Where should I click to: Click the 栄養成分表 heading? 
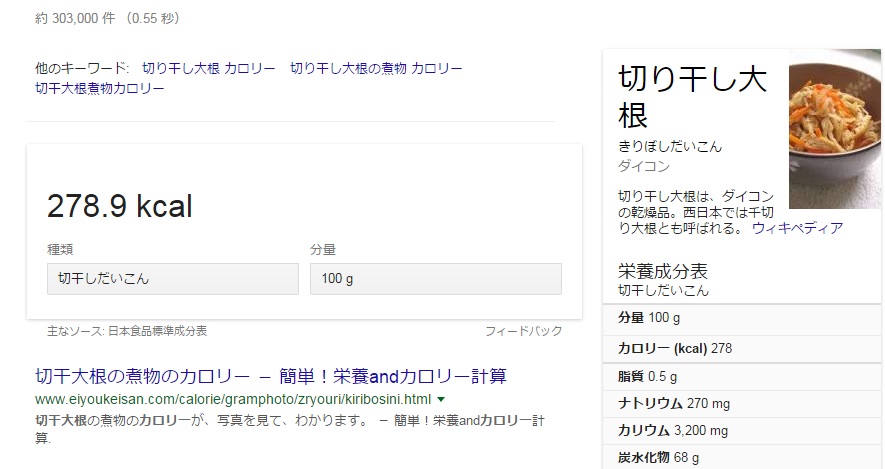[663, 271]
